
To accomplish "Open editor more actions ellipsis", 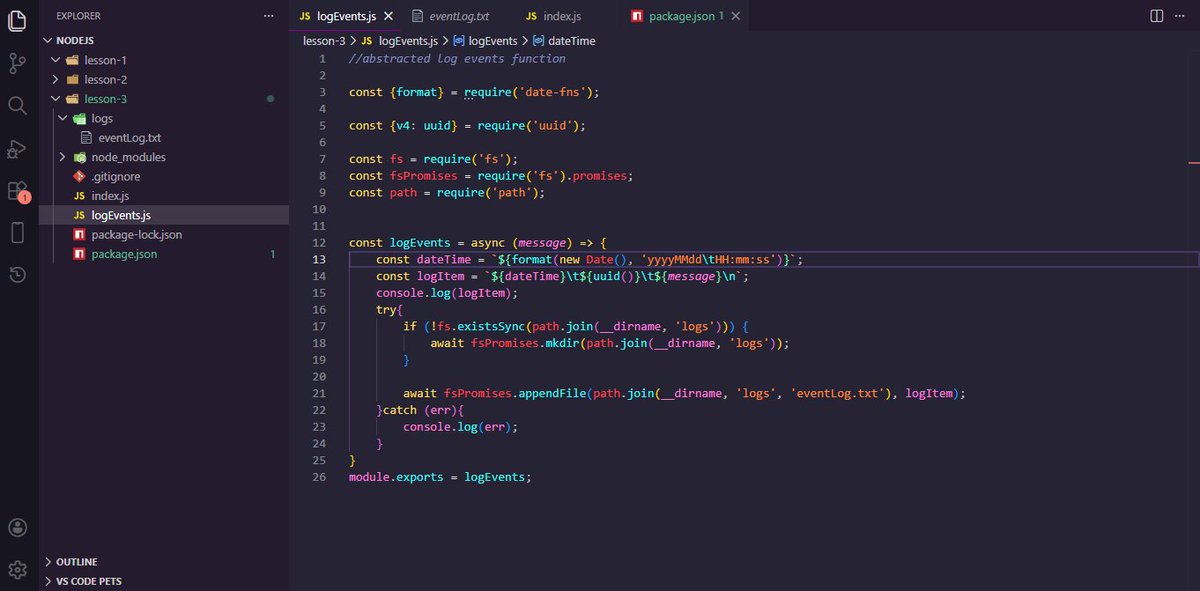I will (1182, 16).
